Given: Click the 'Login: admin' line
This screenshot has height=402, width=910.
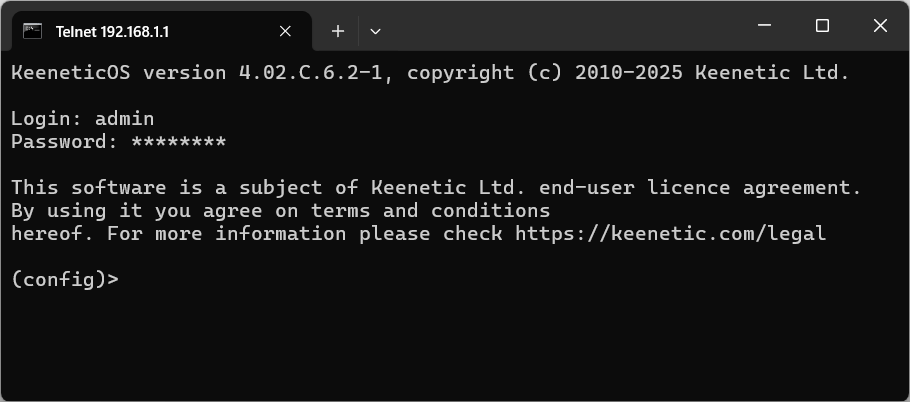Looking at the screenshot, I should coord(82,119).
